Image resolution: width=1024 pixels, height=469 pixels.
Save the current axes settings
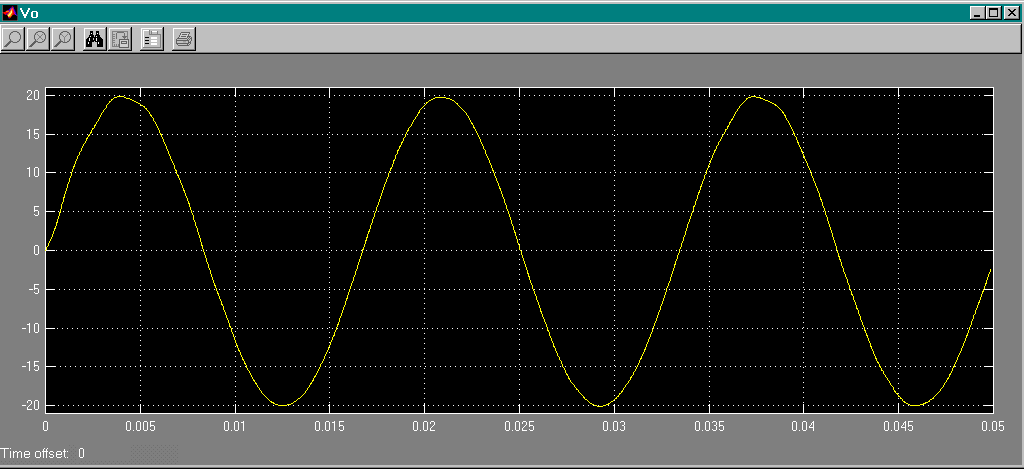coord(120,39)
